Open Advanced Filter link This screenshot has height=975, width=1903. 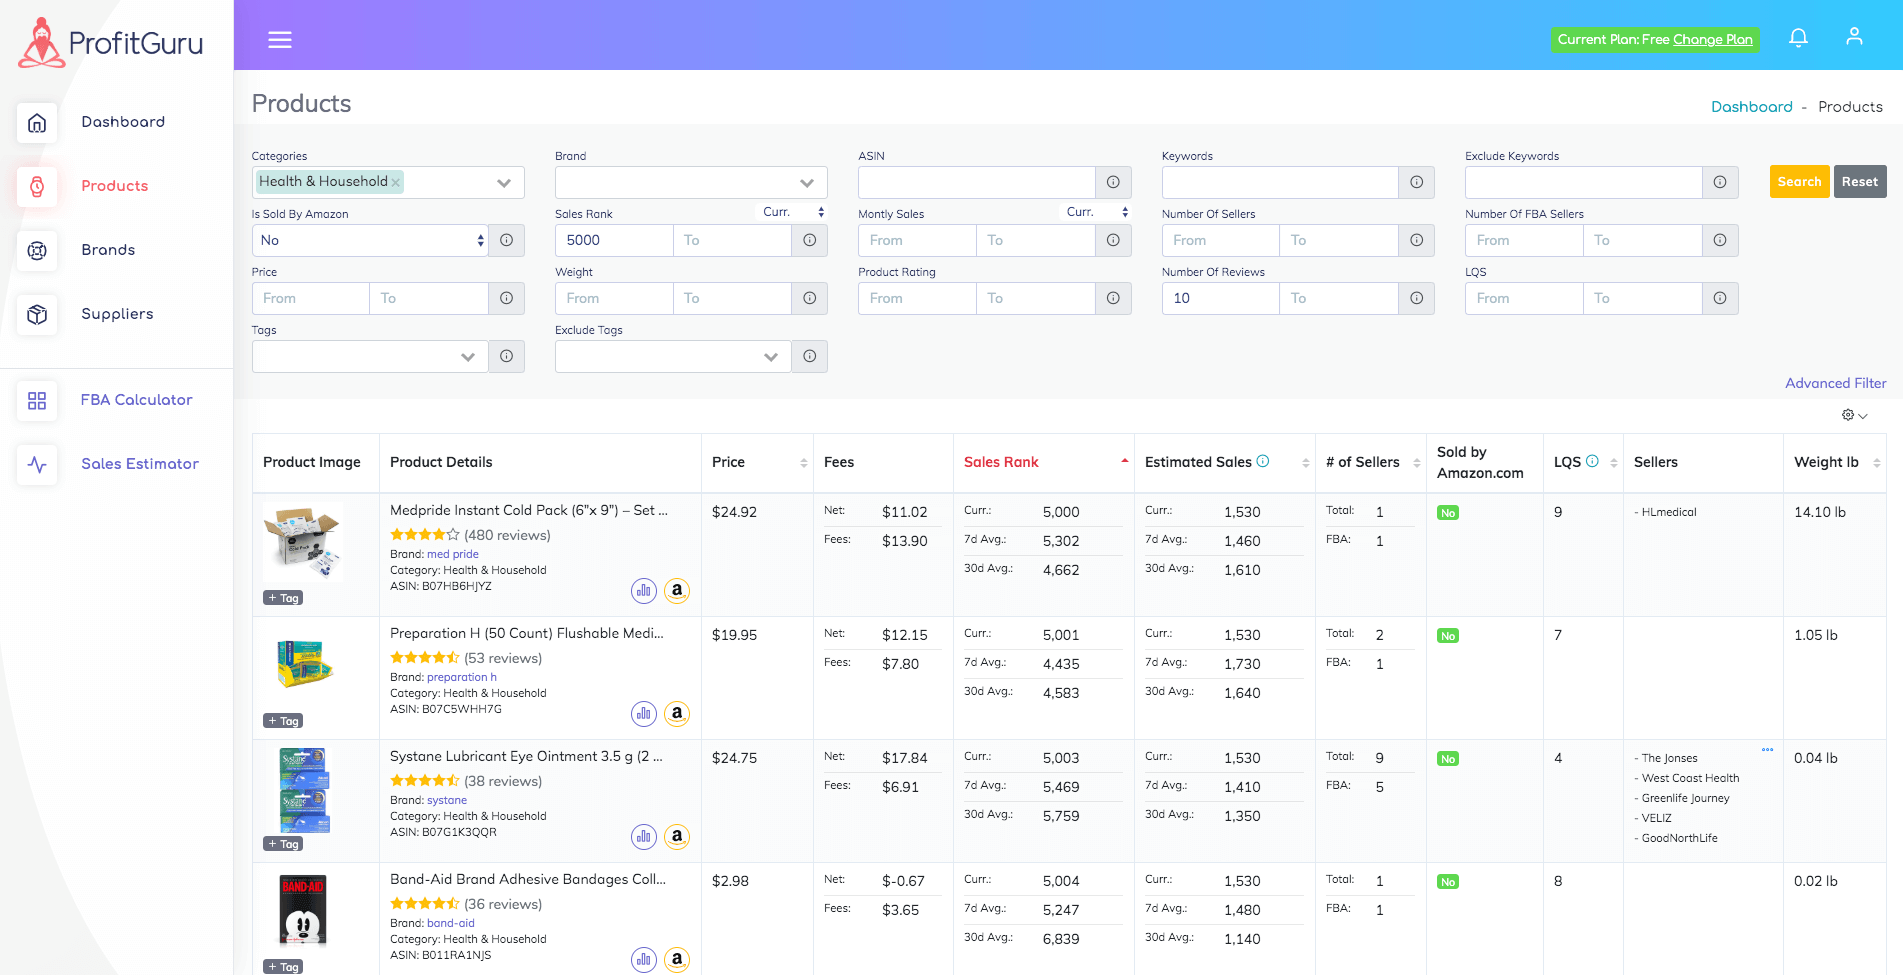point(1835,383)
